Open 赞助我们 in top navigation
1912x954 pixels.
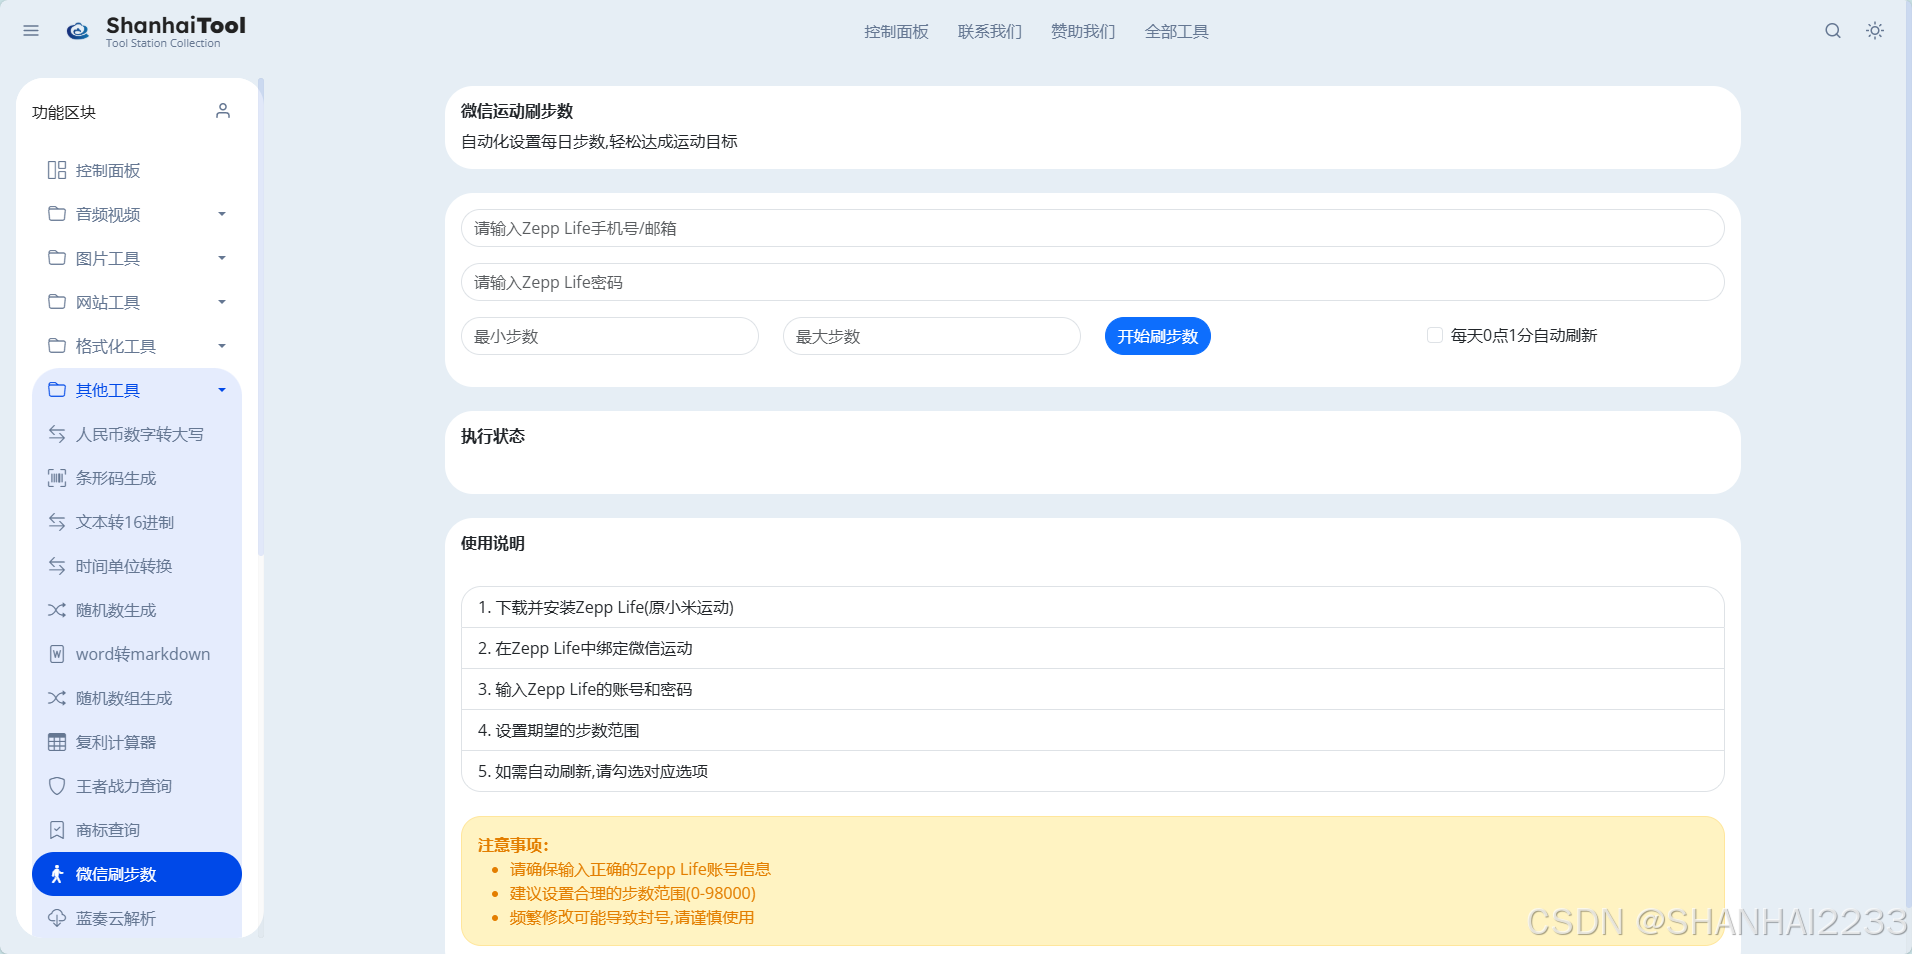(x=1083, y=32)
